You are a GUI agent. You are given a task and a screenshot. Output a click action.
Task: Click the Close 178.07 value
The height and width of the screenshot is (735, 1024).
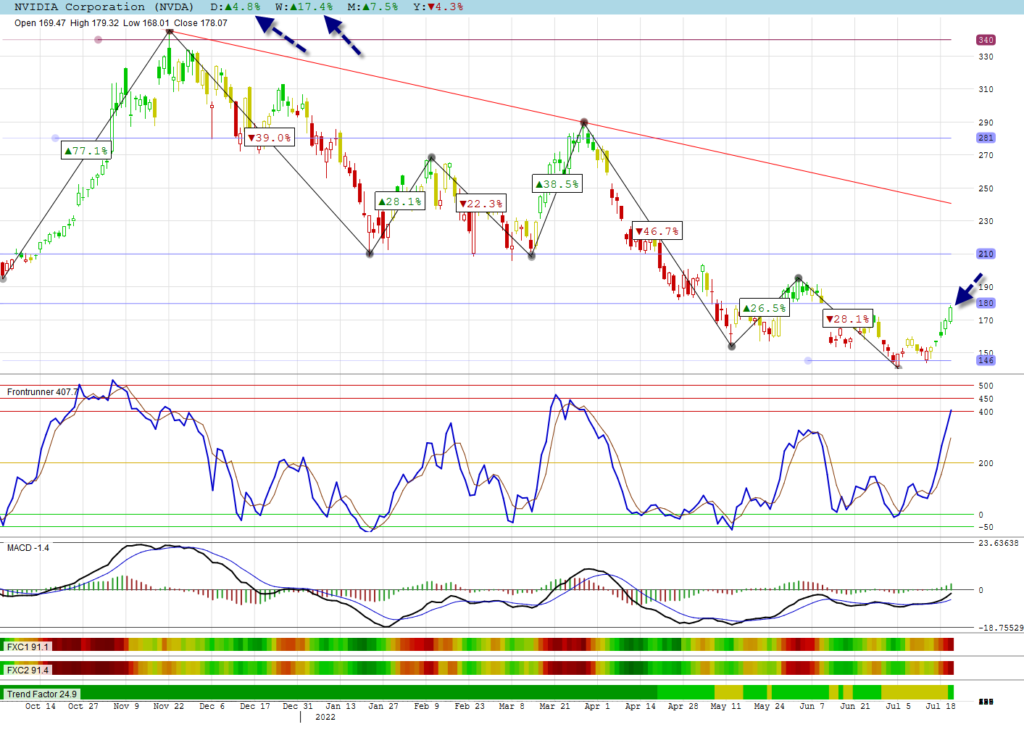(200, 23)
